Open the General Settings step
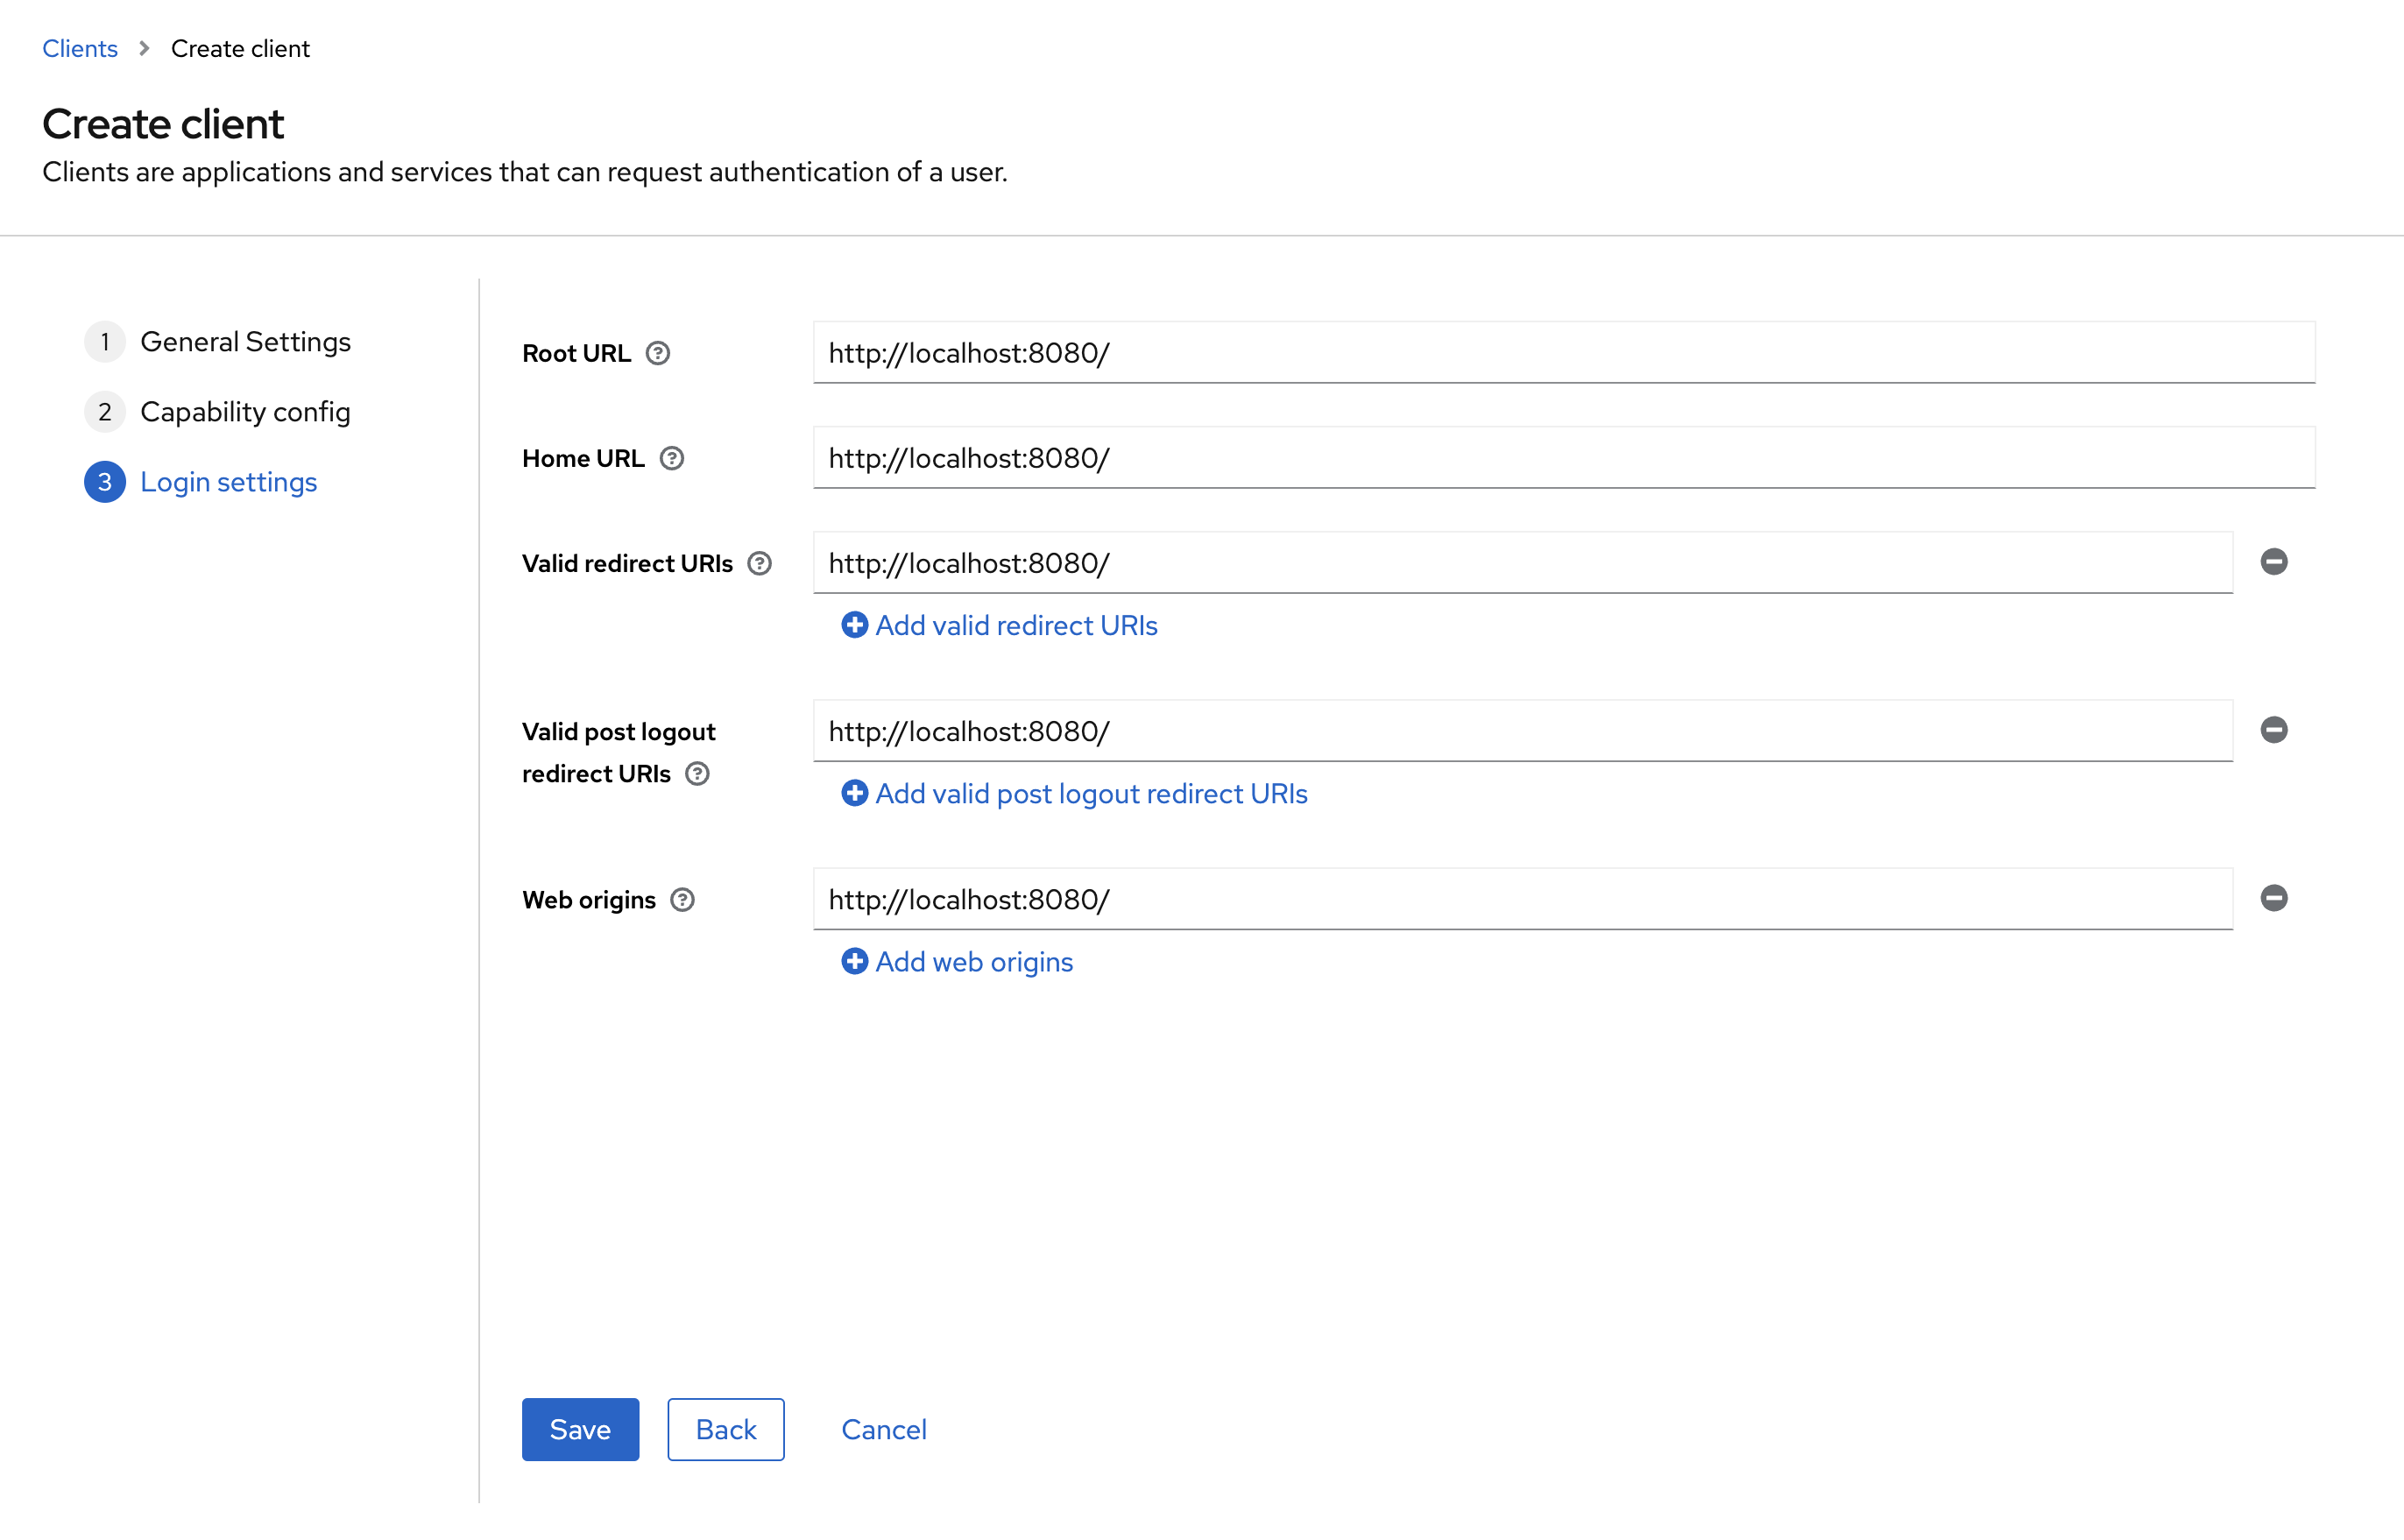This screenshot has height=1540, width=2404. 218,342
